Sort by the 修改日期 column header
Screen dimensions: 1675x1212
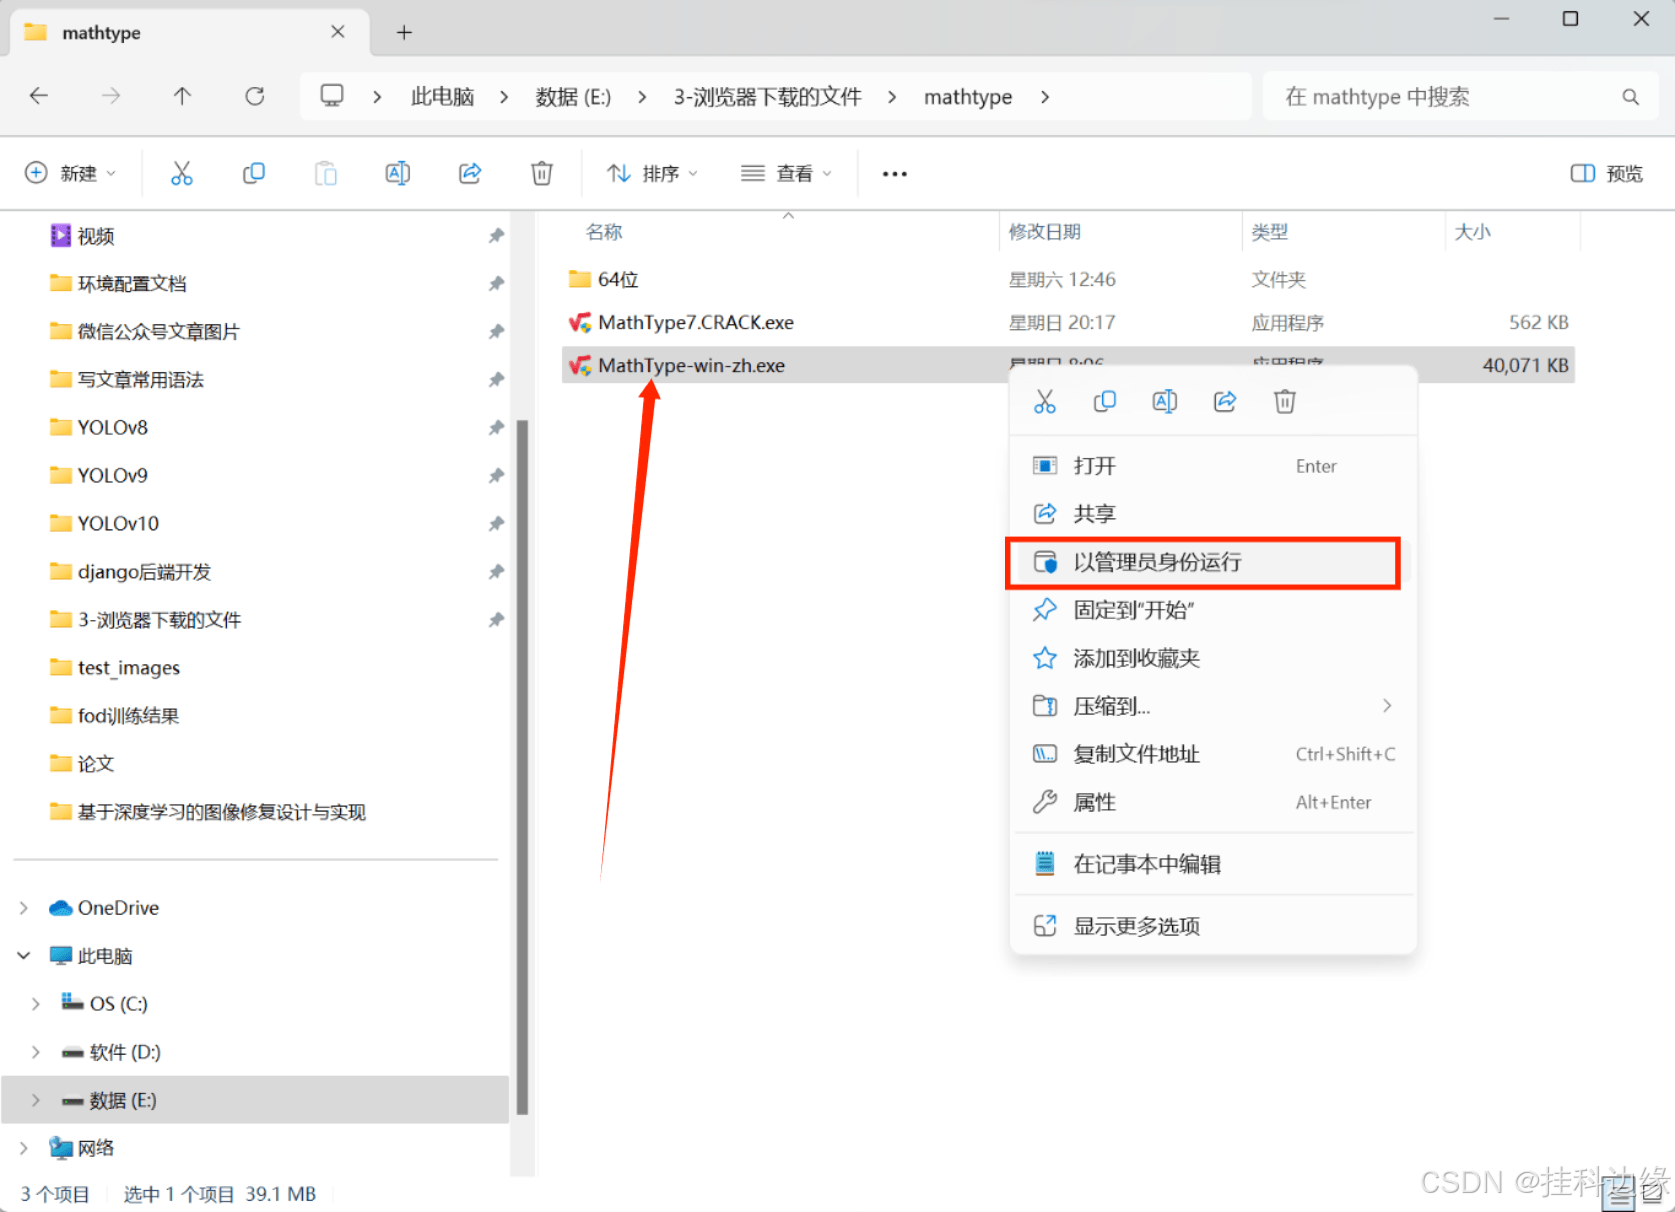1044,232
